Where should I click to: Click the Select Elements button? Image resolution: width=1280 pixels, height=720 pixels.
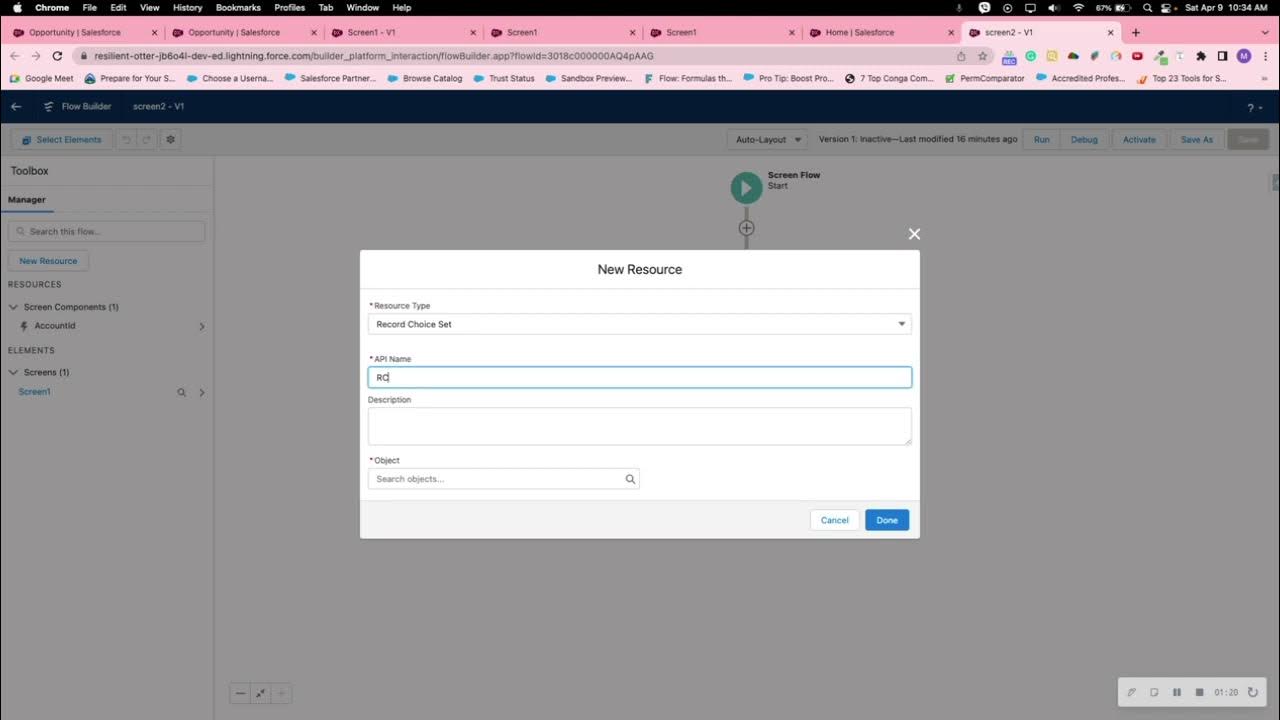coord(60,140)
